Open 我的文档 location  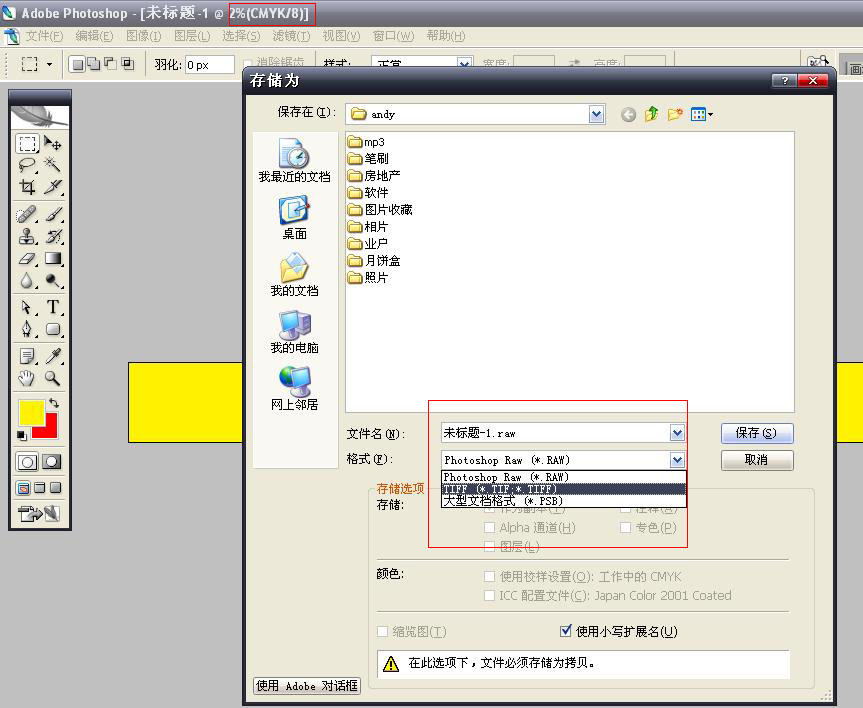click(294, 275)
